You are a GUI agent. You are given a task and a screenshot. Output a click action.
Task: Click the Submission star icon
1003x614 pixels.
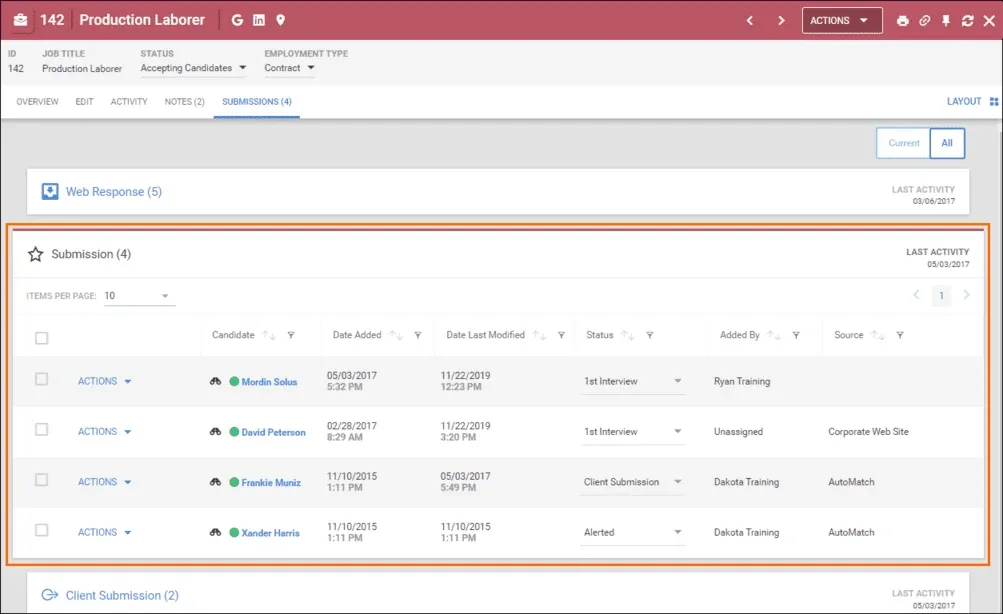point(35,255)
